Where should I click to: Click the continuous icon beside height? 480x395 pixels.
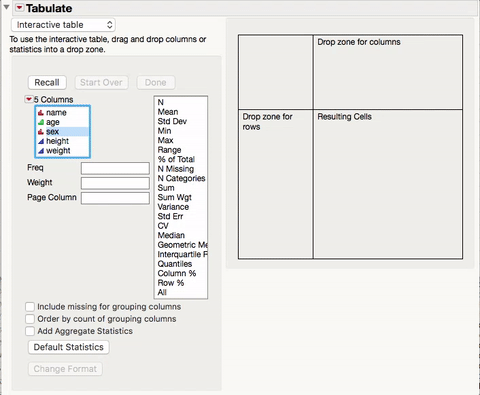click(x=41, y=141)
